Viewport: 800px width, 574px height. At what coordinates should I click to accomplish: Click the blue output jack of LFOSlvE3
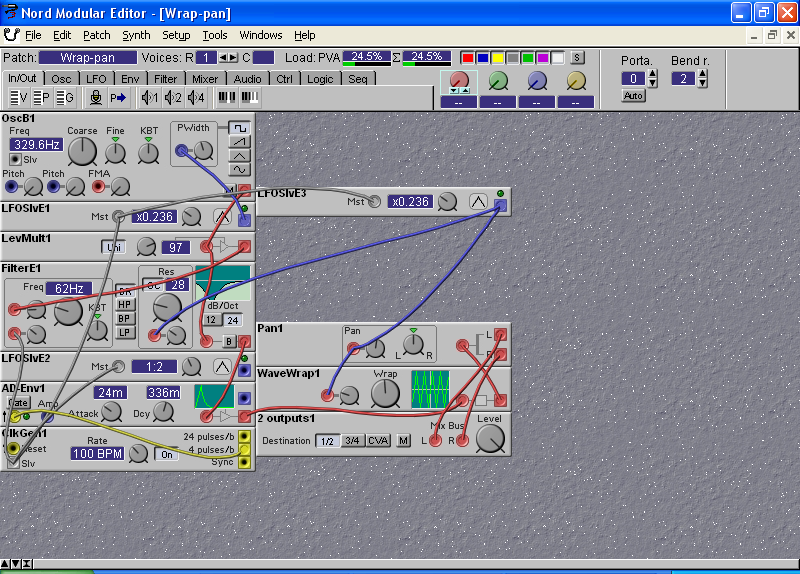pyautogui.click(x=501, y=205)
